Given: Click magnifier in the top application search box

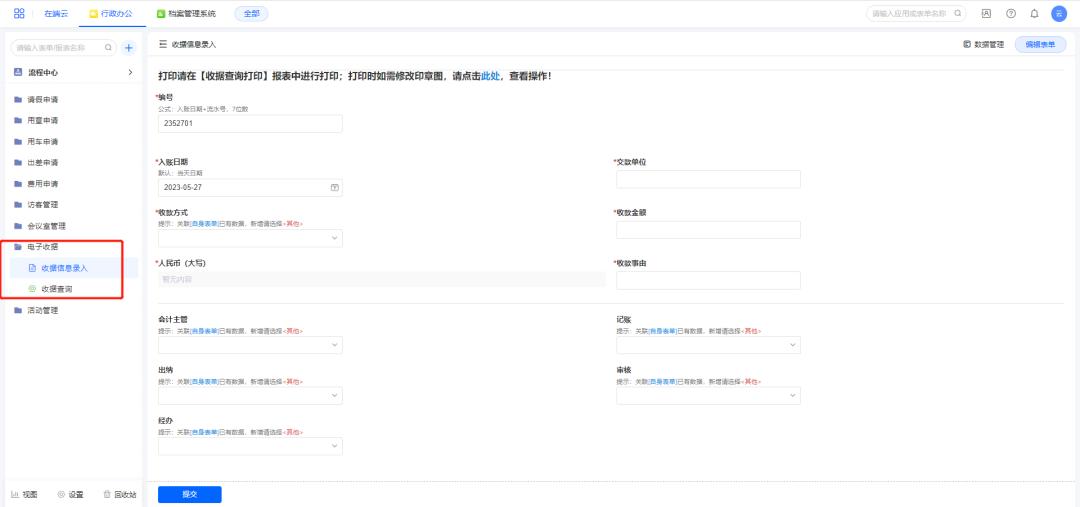Looking at the screenshot, I should (957, 13).
